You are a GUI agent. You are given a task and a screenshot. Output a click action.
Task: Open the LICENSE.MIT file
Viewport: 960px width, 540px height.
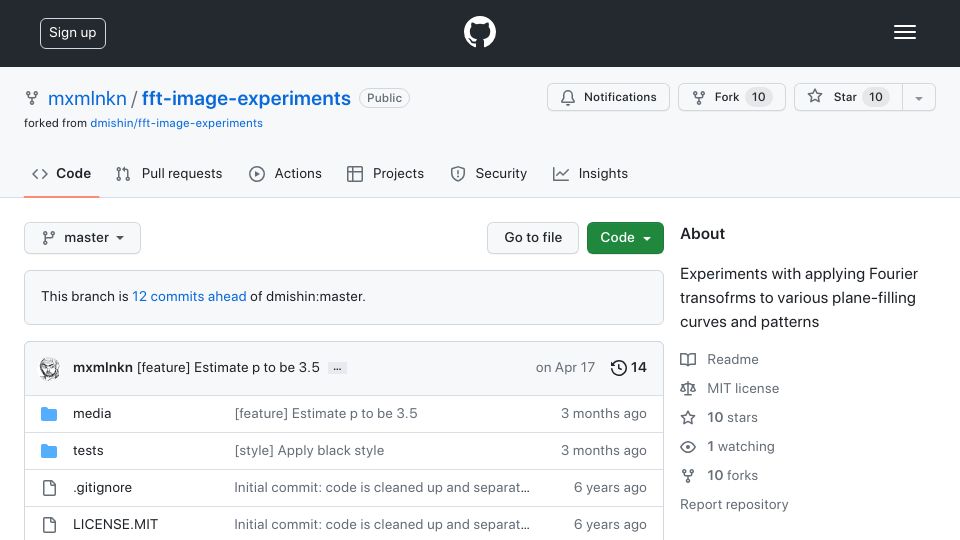(x=115, y=525)
